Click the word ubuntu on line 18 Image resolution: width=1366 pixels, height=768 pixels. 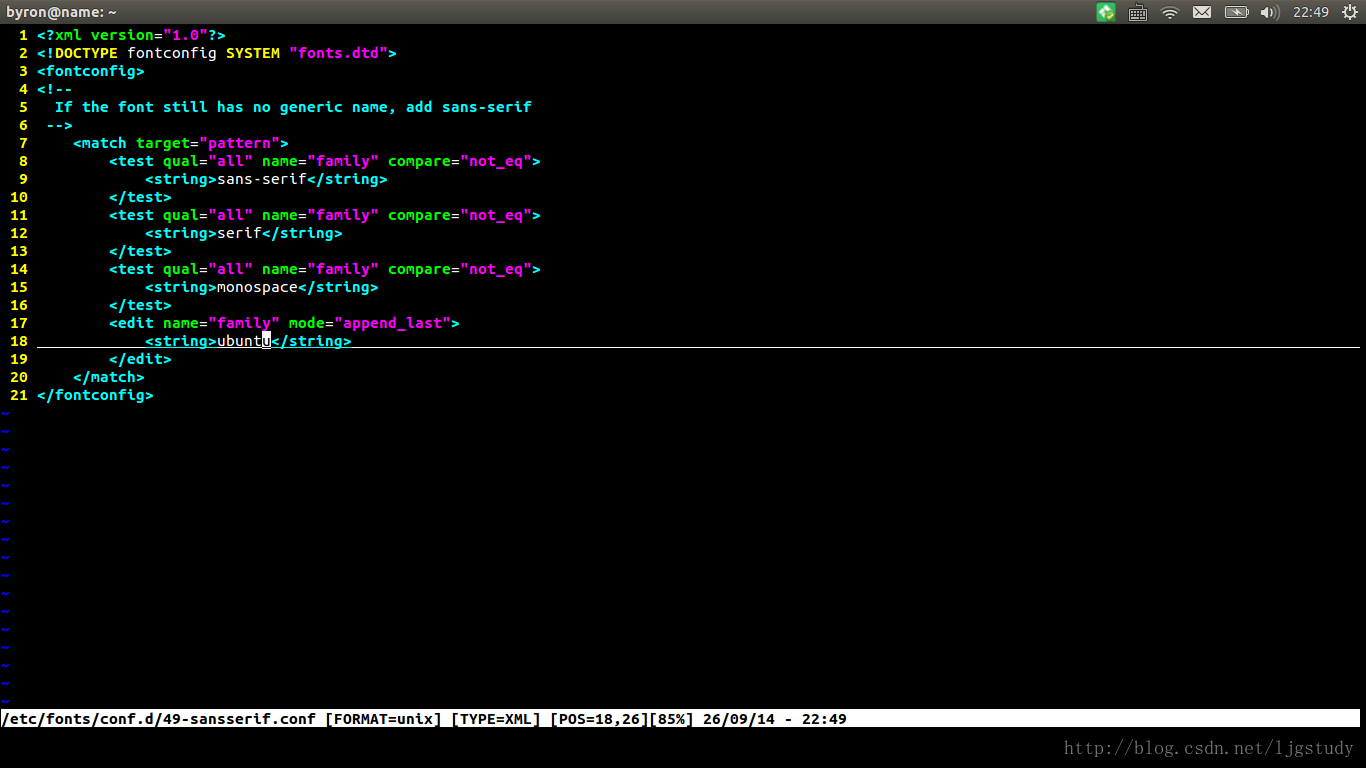click(244, 341)
